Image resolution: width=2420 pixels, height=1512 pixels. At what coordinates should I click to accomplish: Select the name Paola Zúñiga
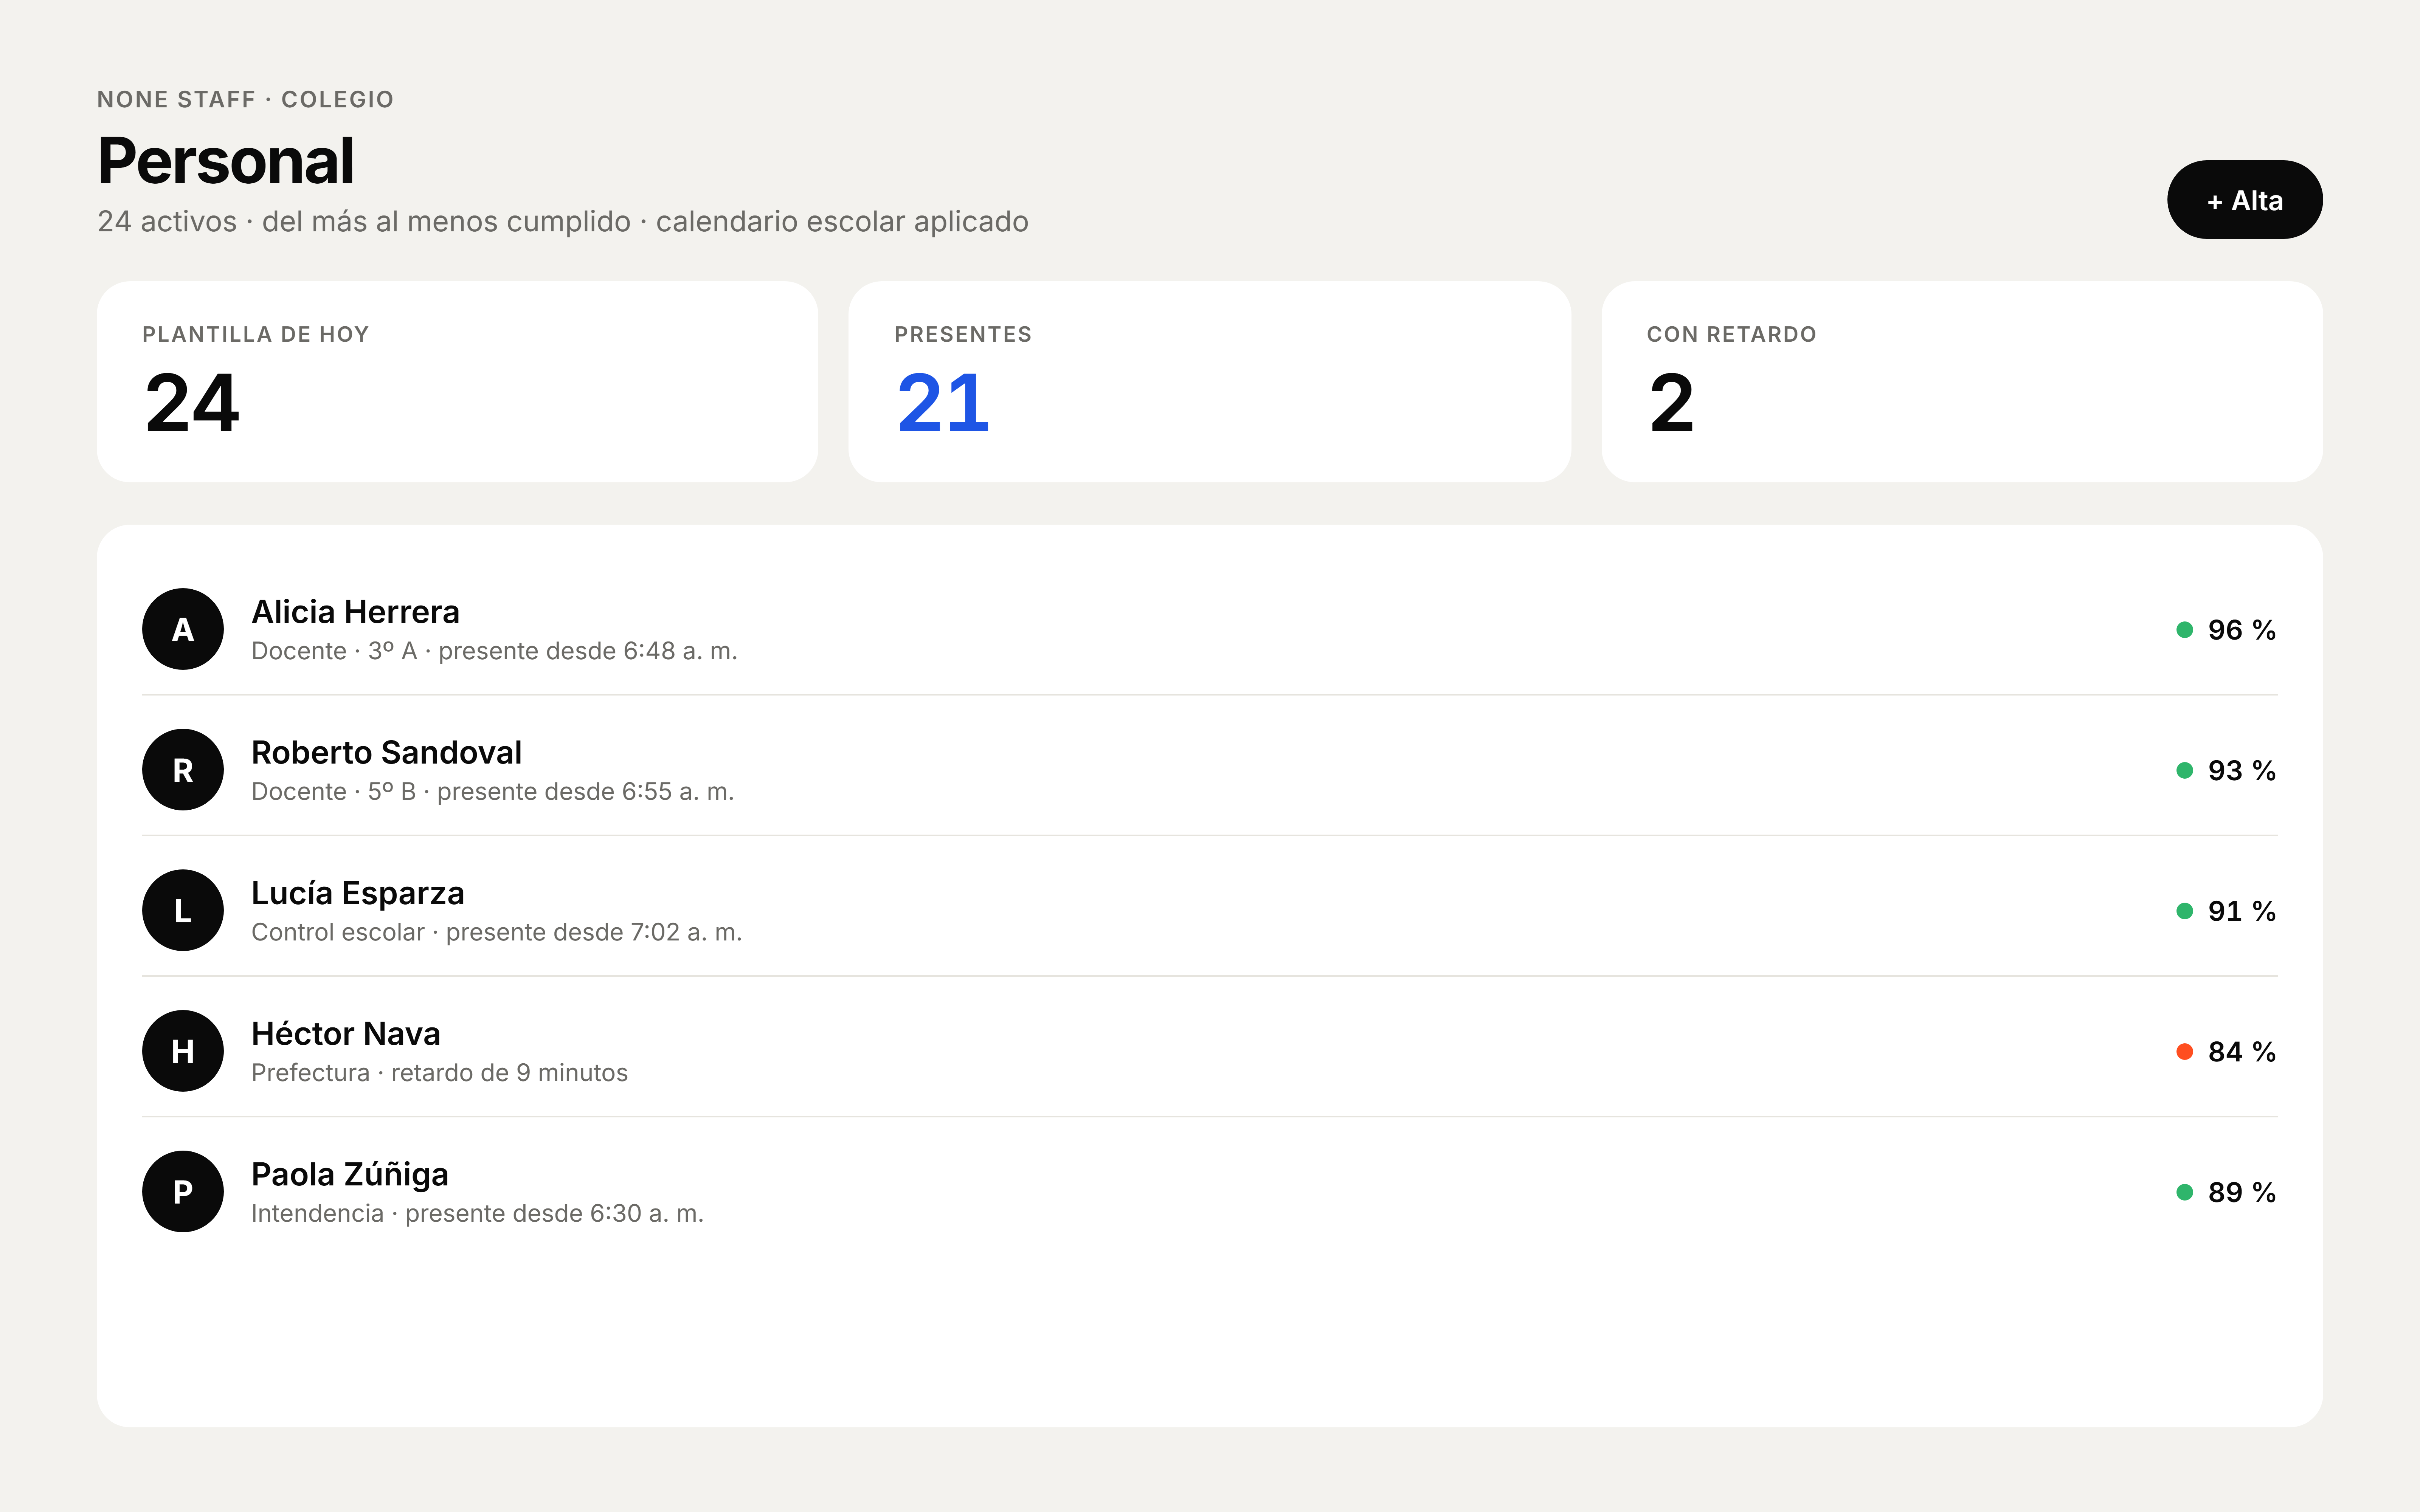click(350, 1174)
